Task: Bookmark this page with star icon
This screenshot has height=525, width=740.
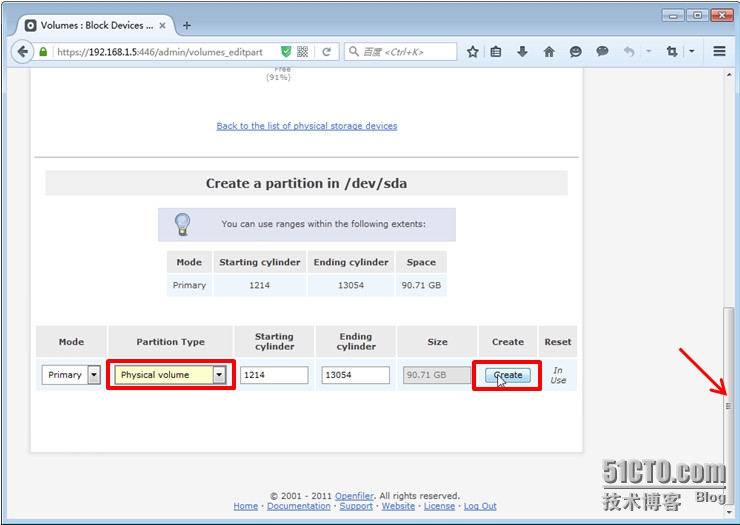Action: click(472, 51)
